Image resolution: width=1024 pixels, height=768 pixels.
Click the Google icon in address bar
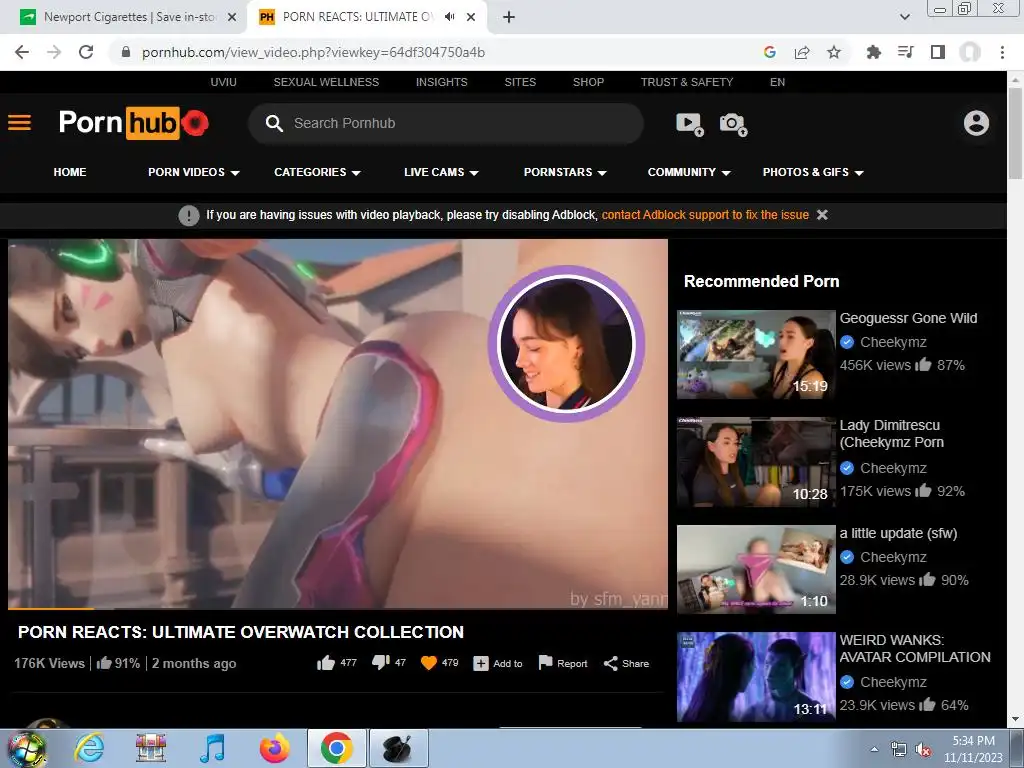pyautogui.click(x=770, y=52)
